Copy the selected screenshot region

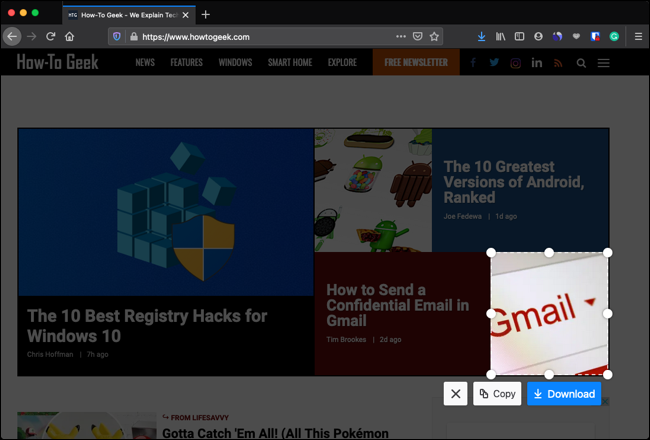tap(497, 394)
